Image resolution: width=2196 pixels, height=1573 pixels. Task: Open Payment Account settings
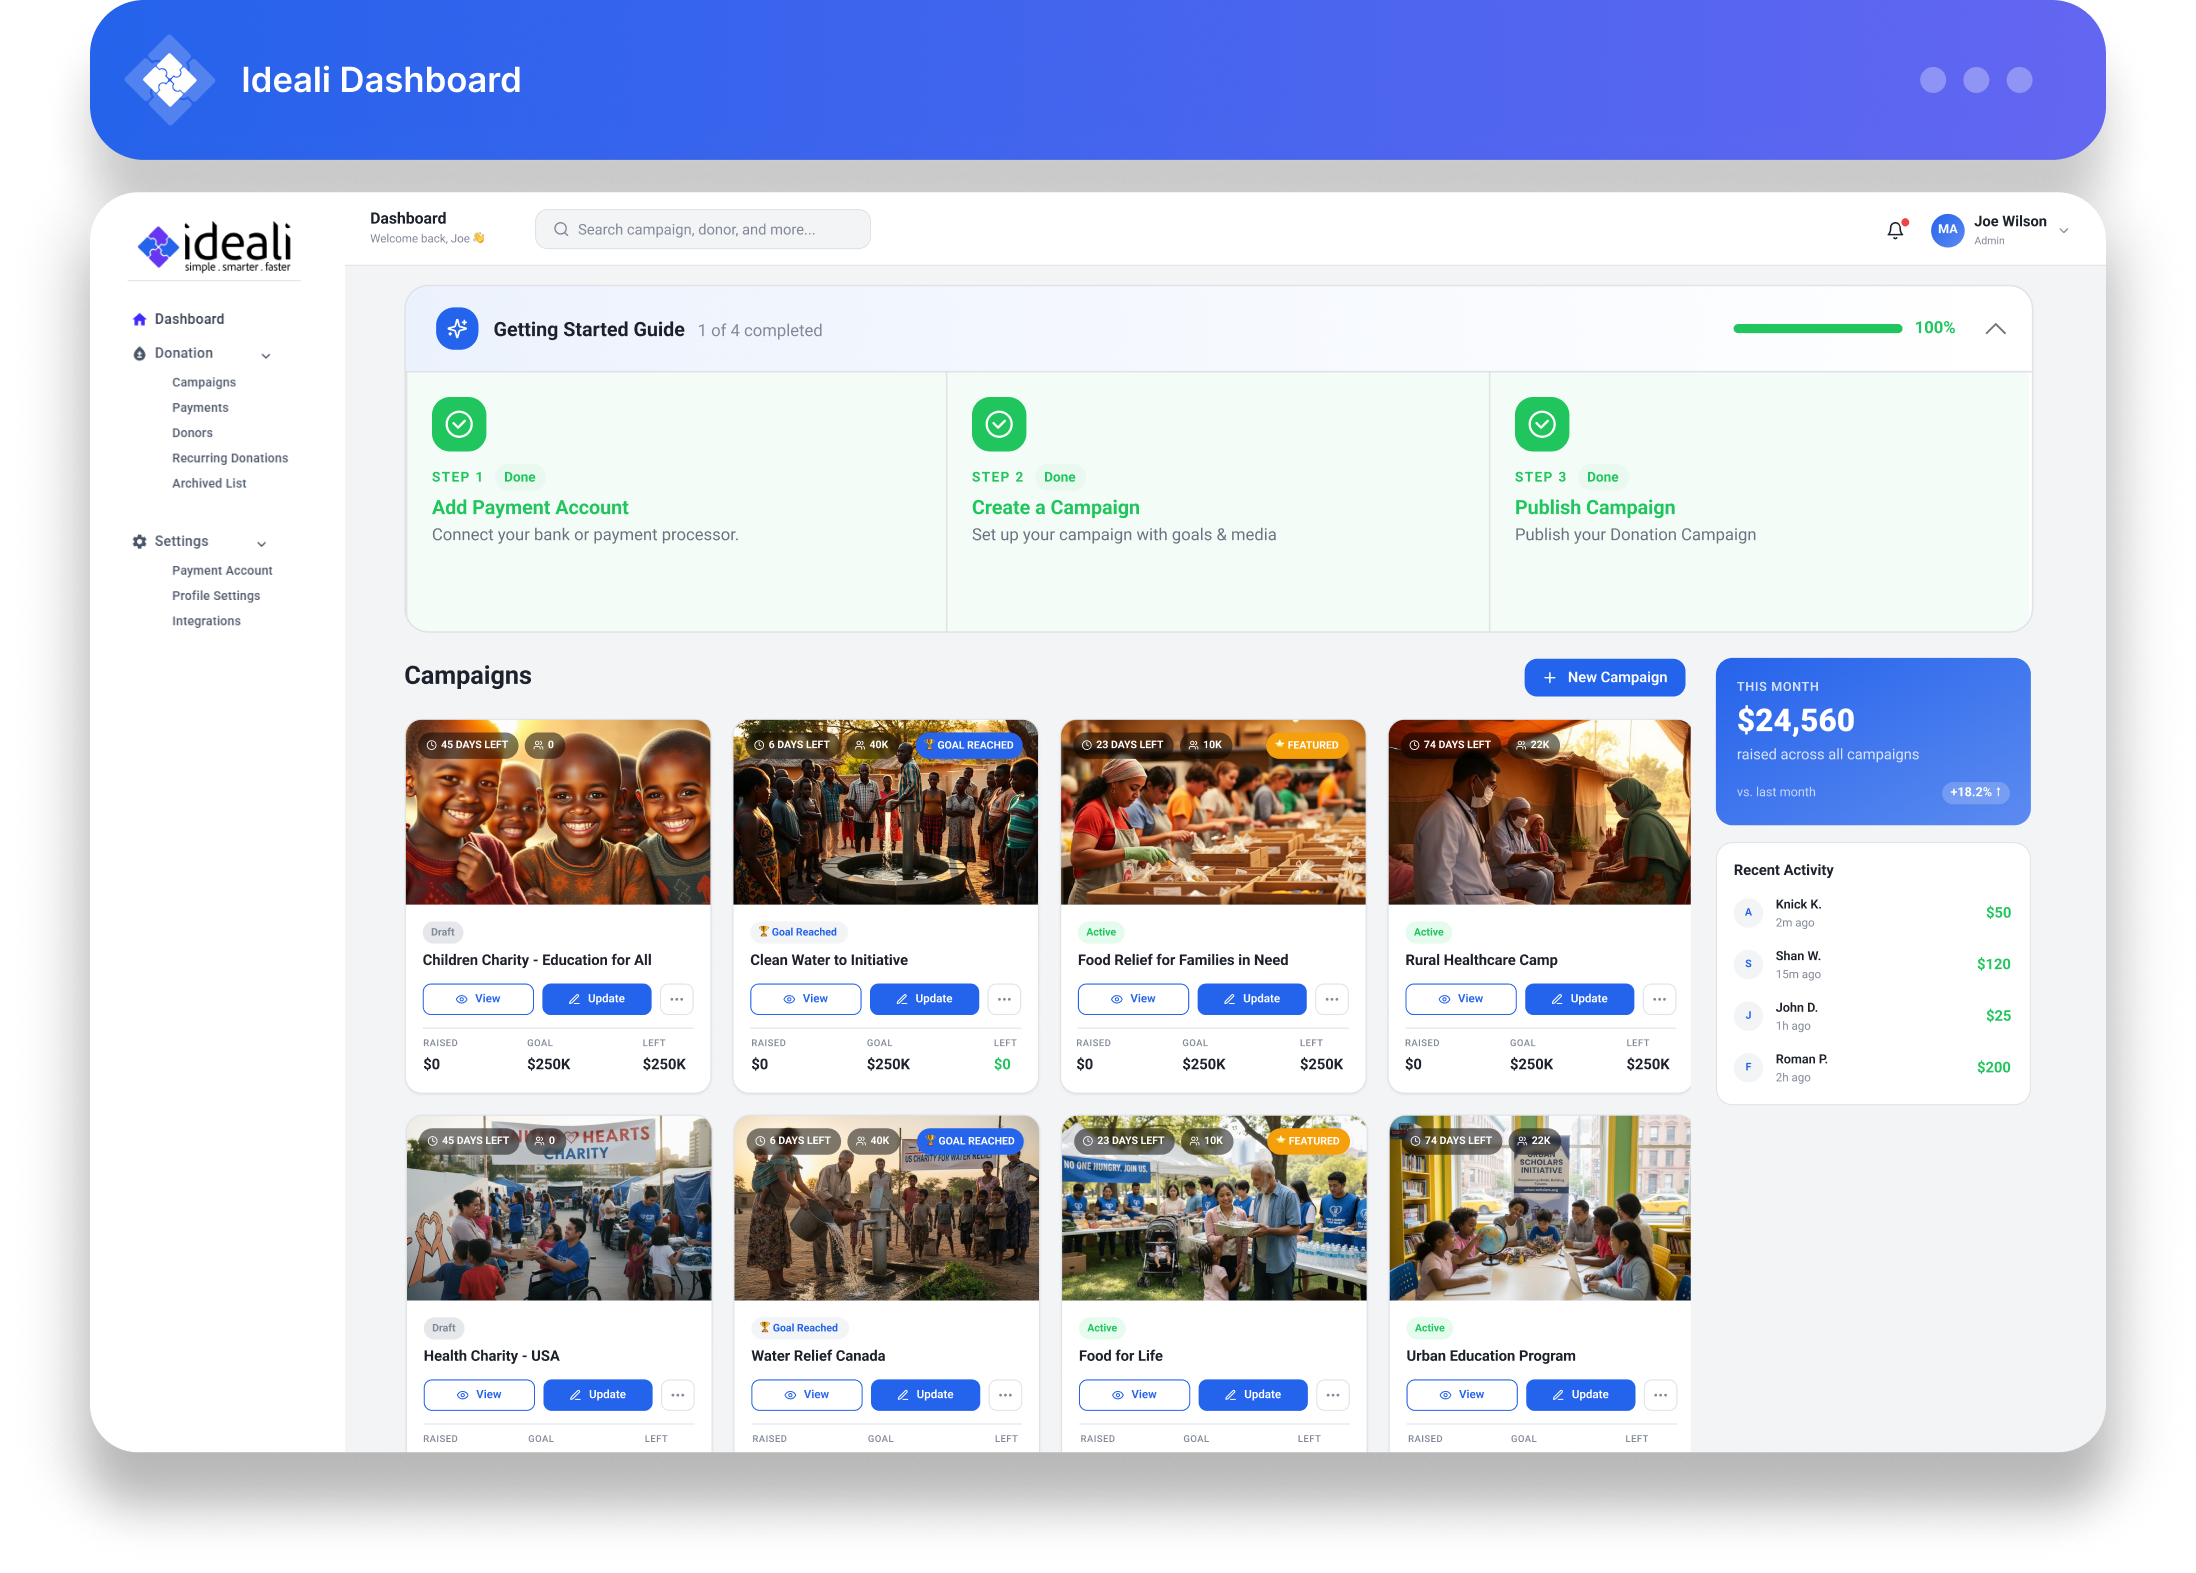pos(222,570)
